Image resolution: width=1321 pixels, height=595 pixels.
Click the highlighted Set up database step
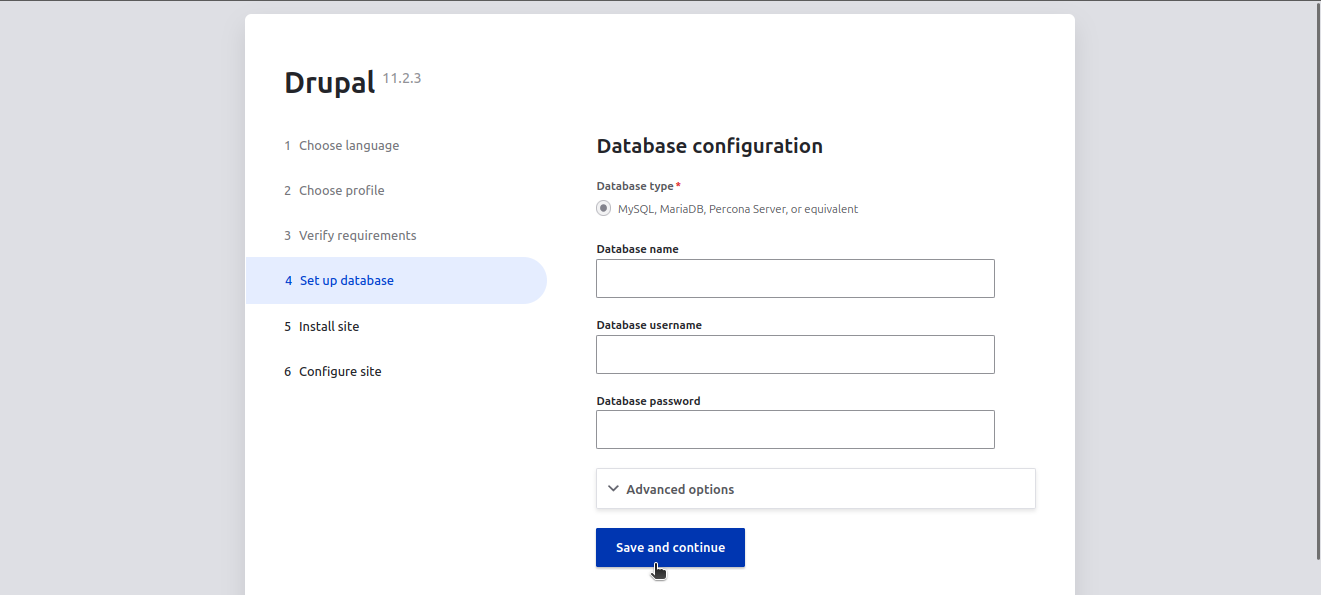click(345, 280)
